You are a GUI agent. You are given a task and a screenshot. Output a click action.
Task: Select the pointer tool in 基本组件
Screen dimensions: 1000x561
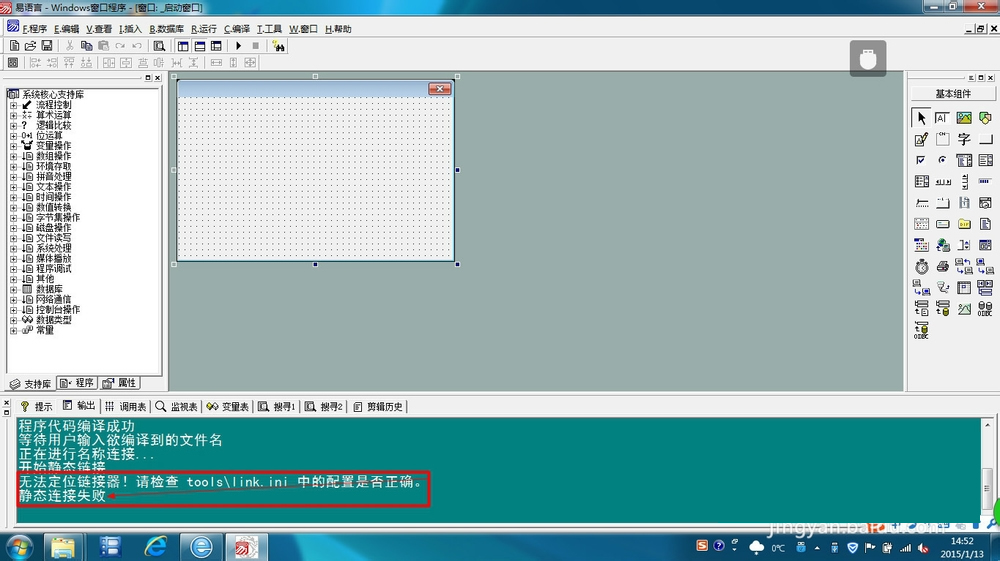[x=920, y=118]
